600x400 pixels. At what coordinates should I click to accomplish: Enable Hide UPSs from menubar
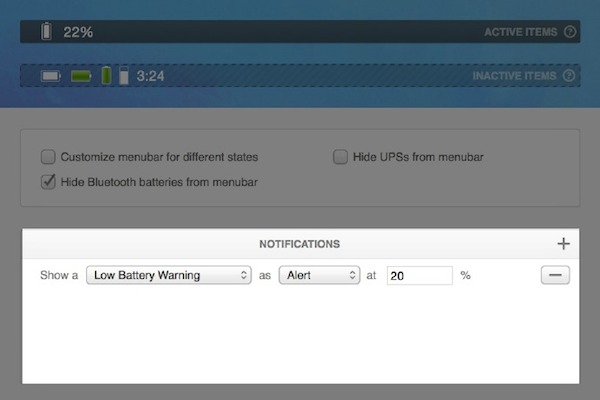(340, 157)
